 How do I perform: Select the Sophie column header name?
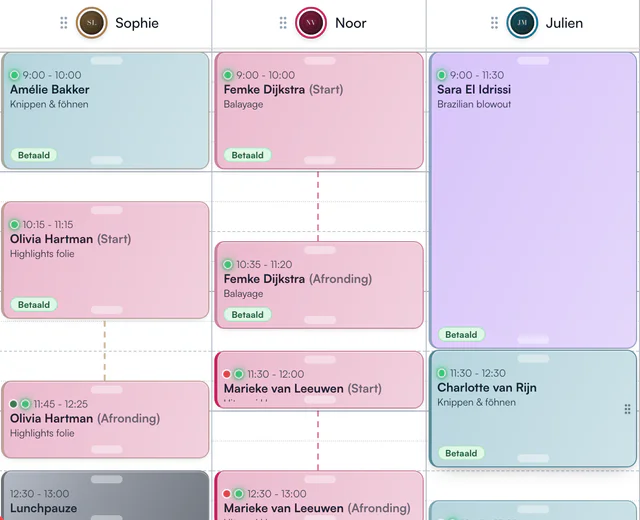(137, 23)
